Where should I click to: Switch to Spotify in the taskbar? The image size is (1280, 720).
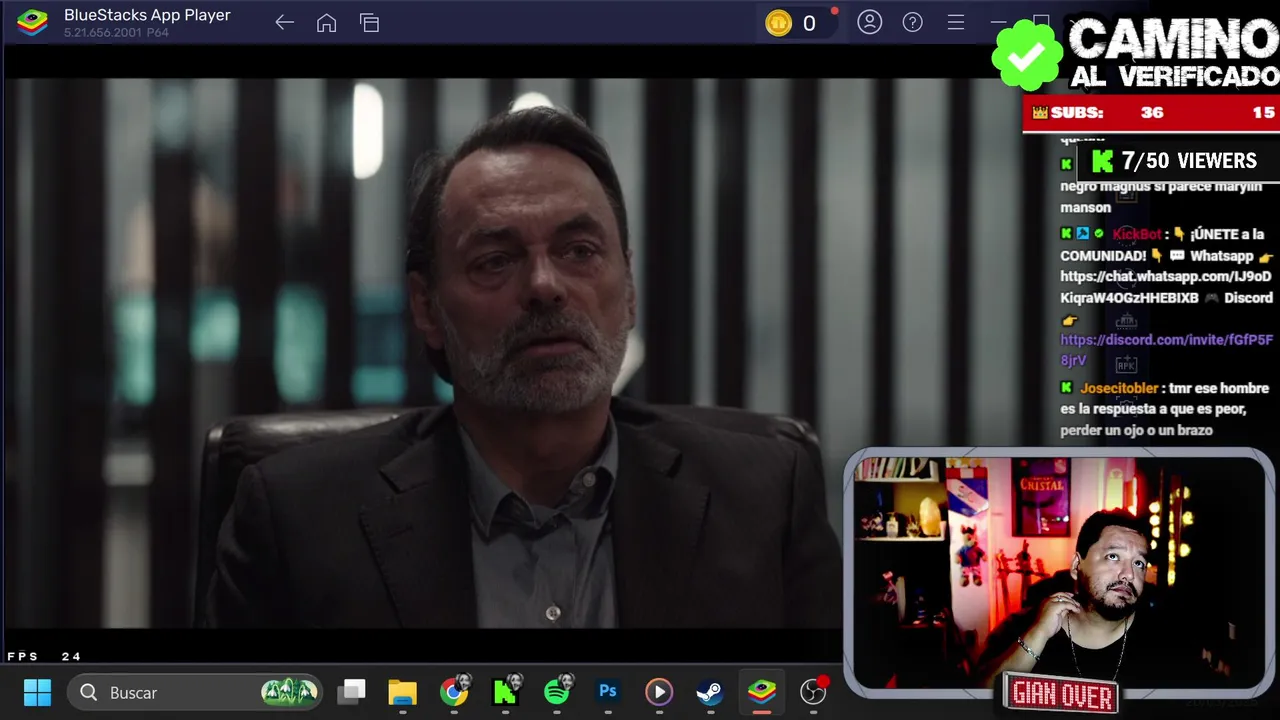557,691
